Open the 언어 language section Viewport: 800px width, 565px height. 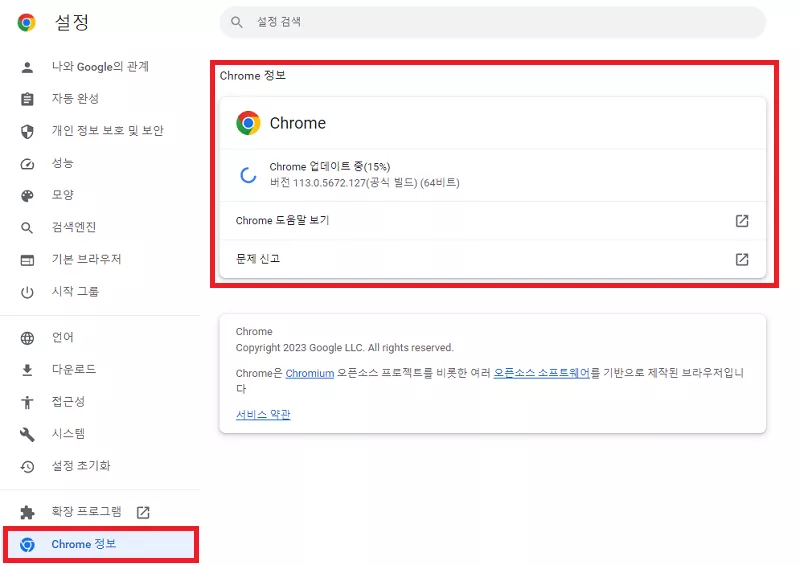pos(63,337)
